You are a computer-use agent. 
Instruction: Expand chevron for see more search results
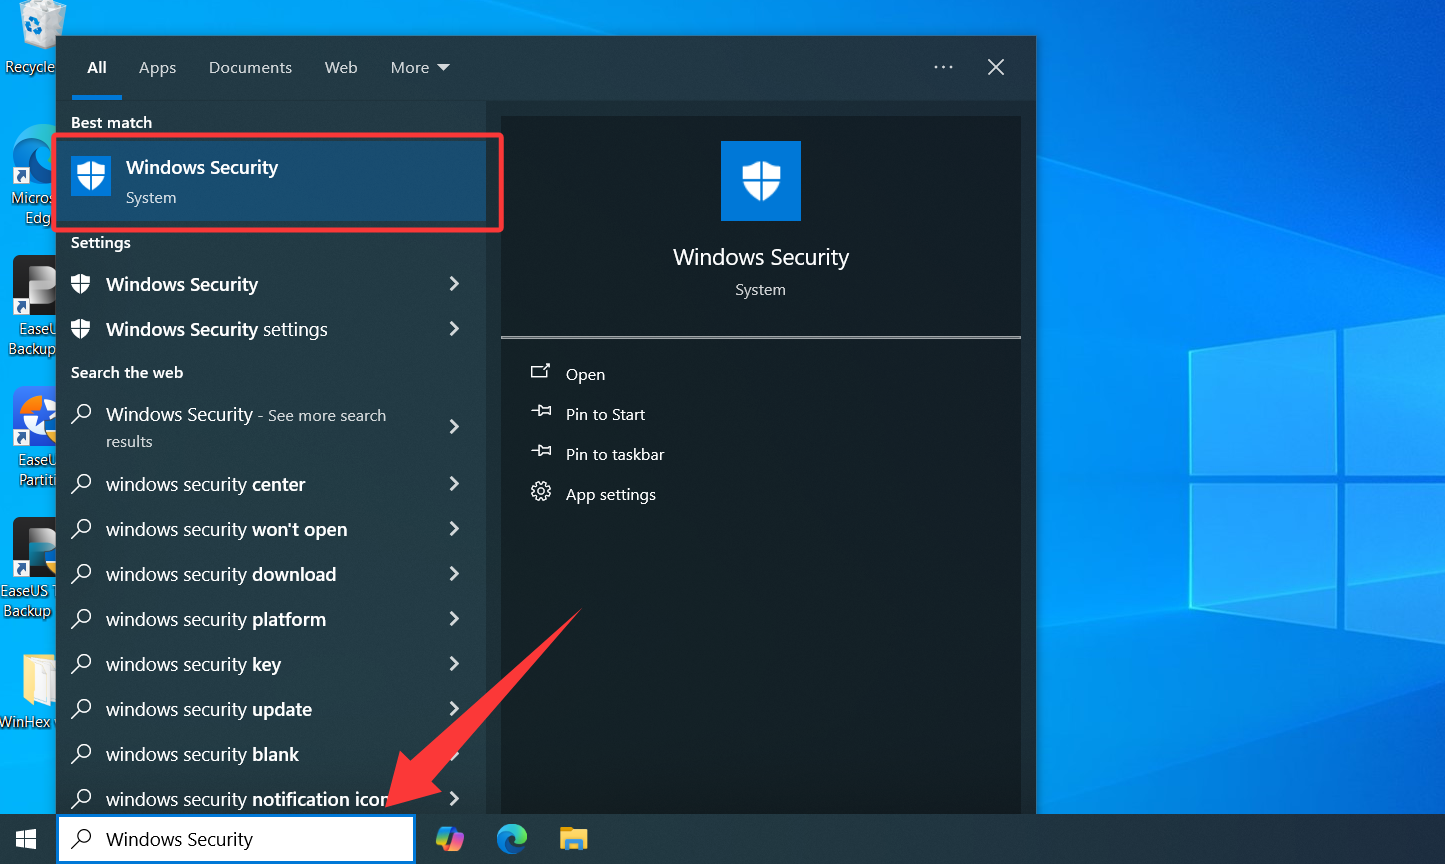pyautogui.click(x=455, y=427)
